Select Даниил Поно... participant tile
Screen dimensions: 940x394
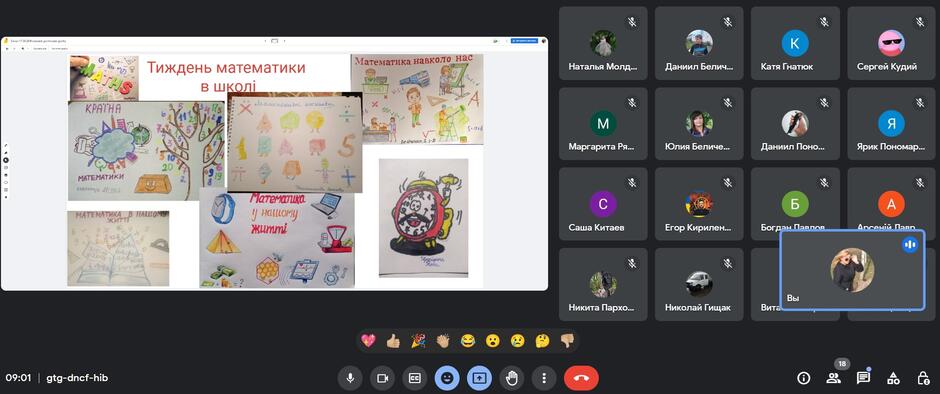pyautogui.click(x=795, y=124)
